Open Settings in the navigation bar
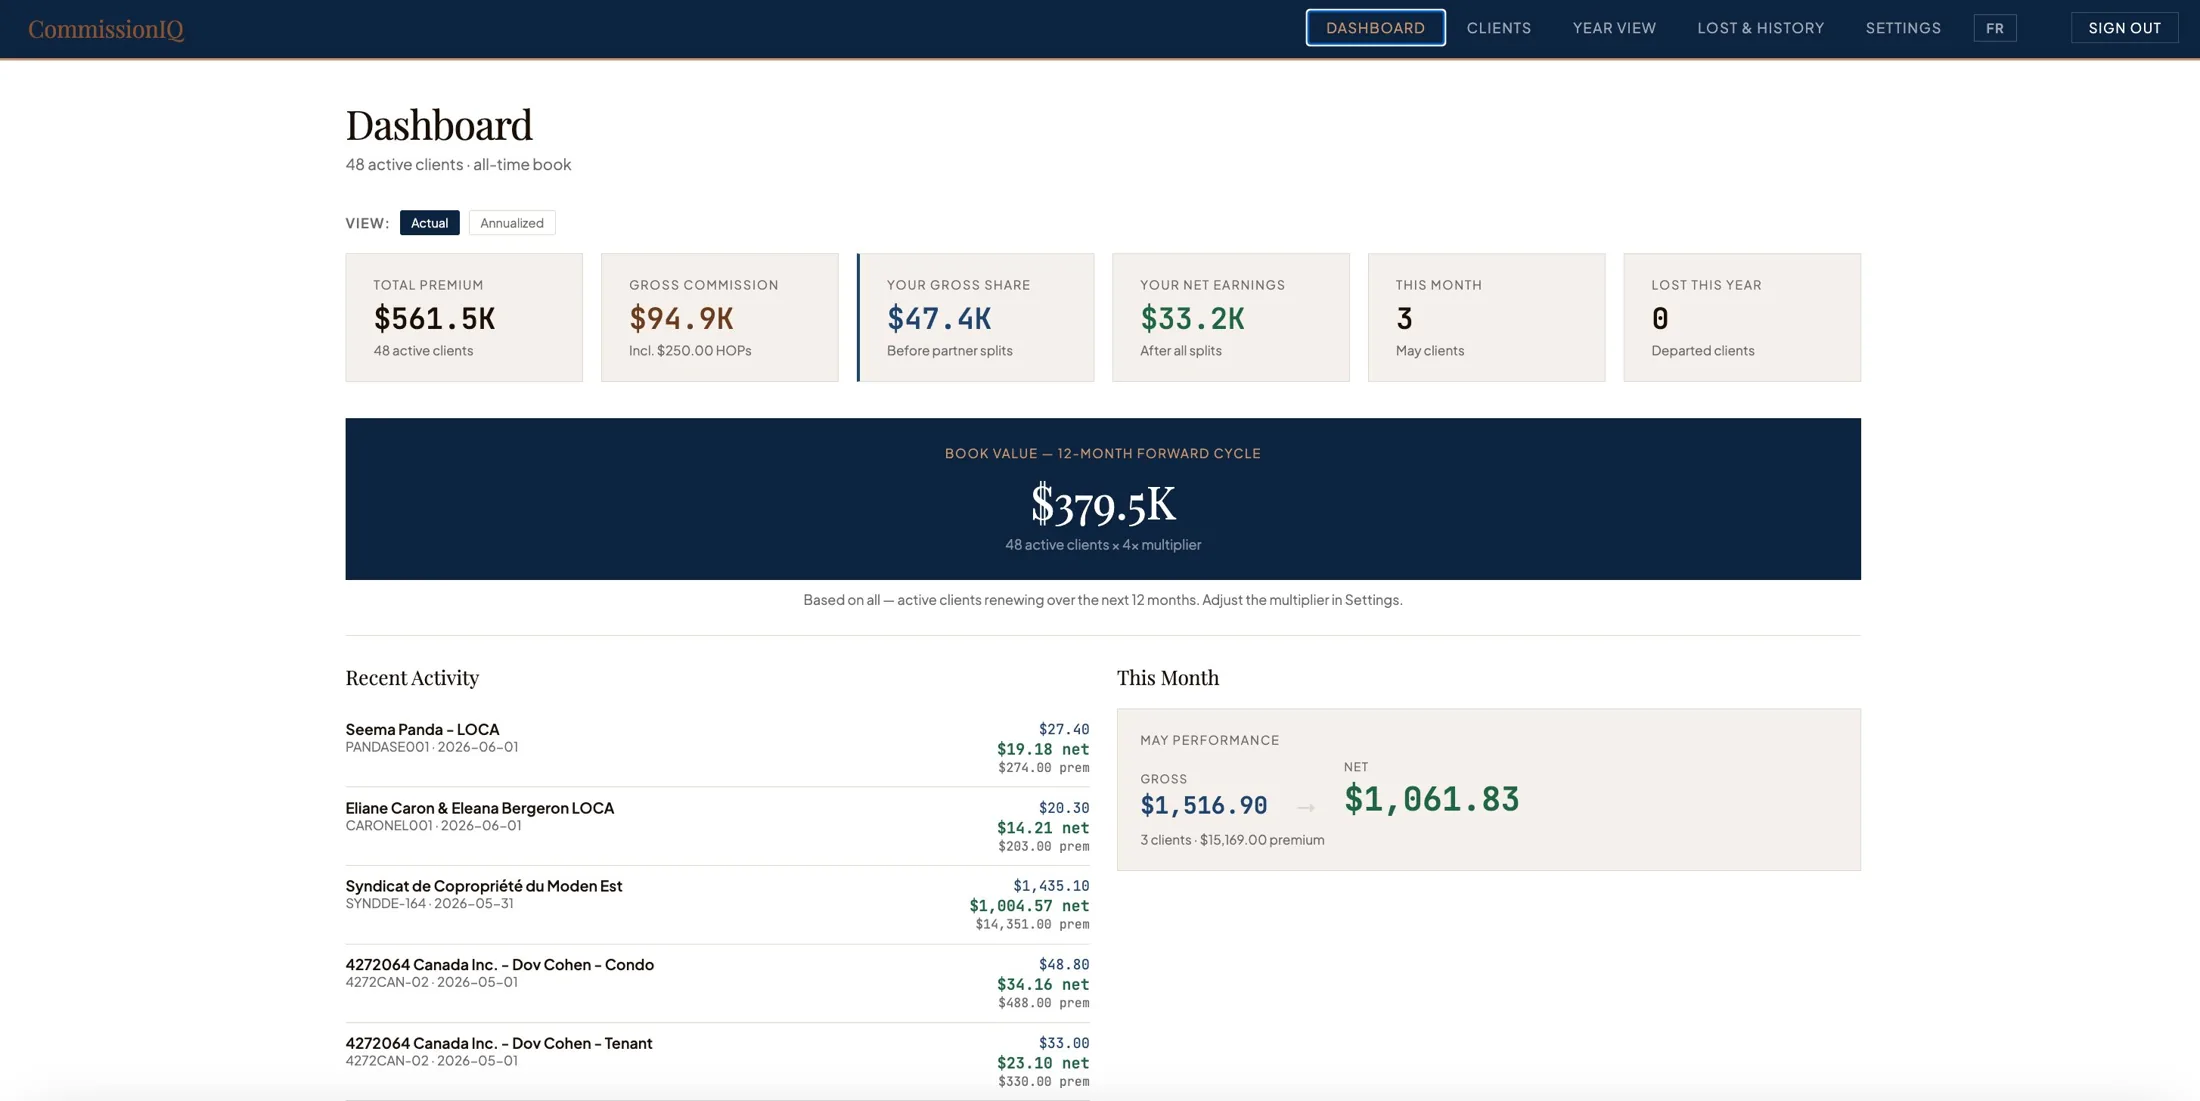 tap(1903, 28)
